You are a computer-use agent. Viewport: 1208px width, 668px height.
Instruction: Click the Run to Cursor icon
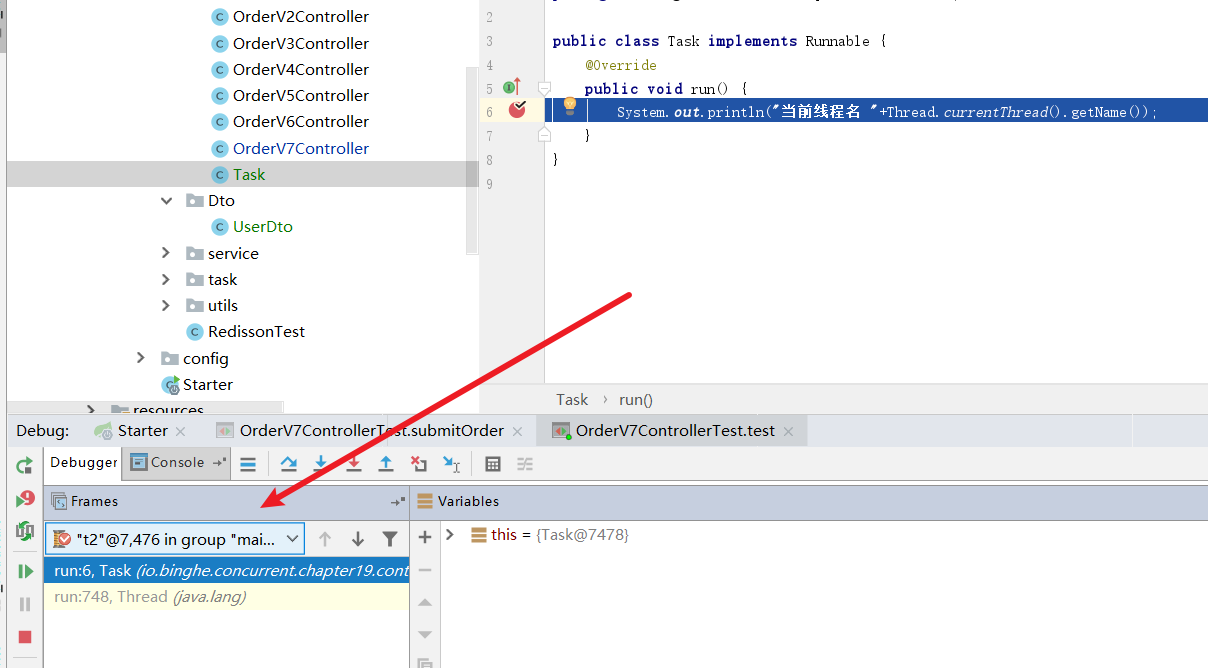451,463
